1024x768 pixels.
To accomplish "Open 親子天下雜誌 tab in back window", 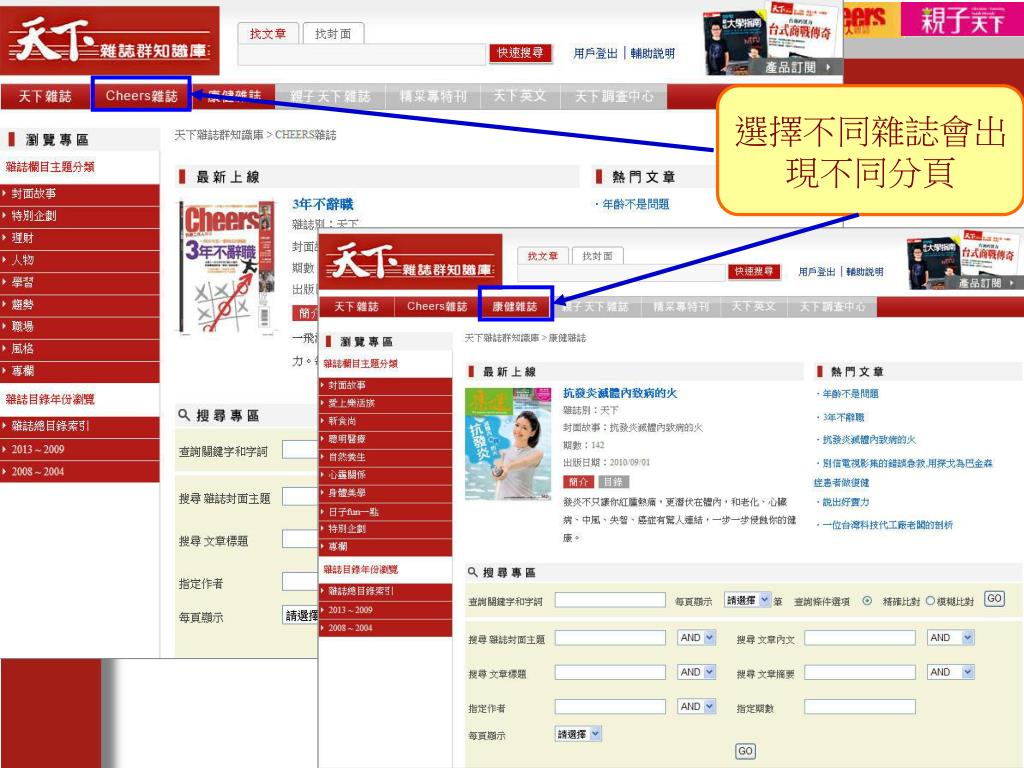I will [330, 96].
